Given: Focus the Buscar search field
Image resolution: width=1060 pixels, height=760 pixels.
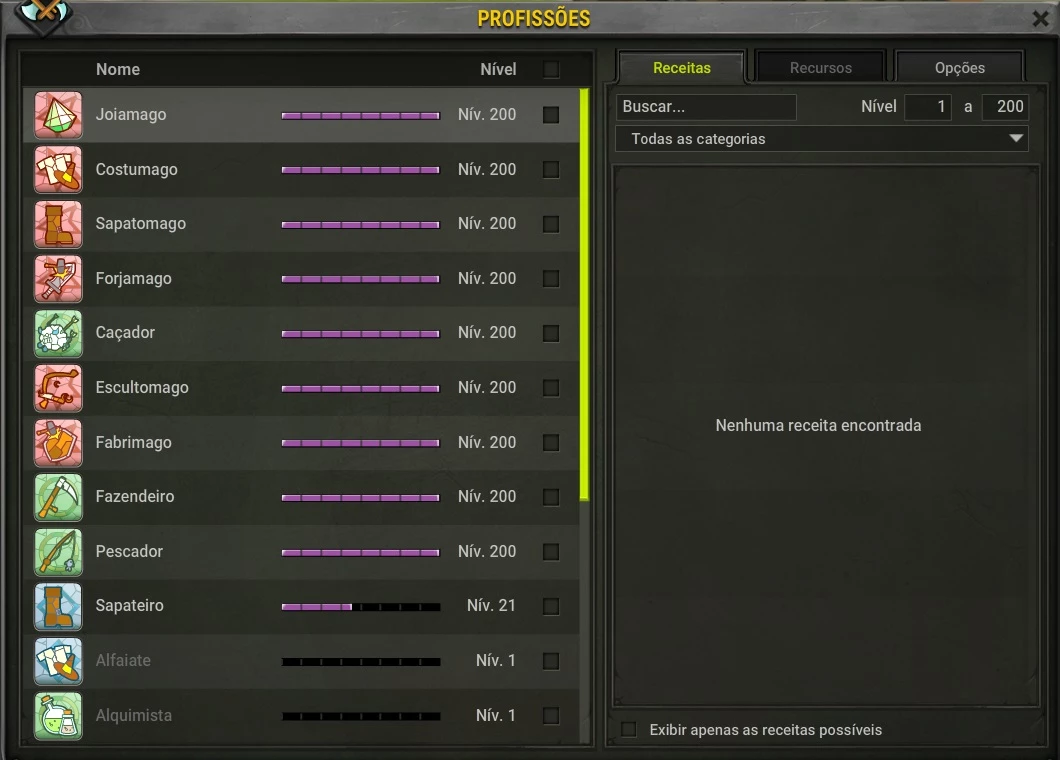Looking at the screenshot, I should tap(706, 107).
